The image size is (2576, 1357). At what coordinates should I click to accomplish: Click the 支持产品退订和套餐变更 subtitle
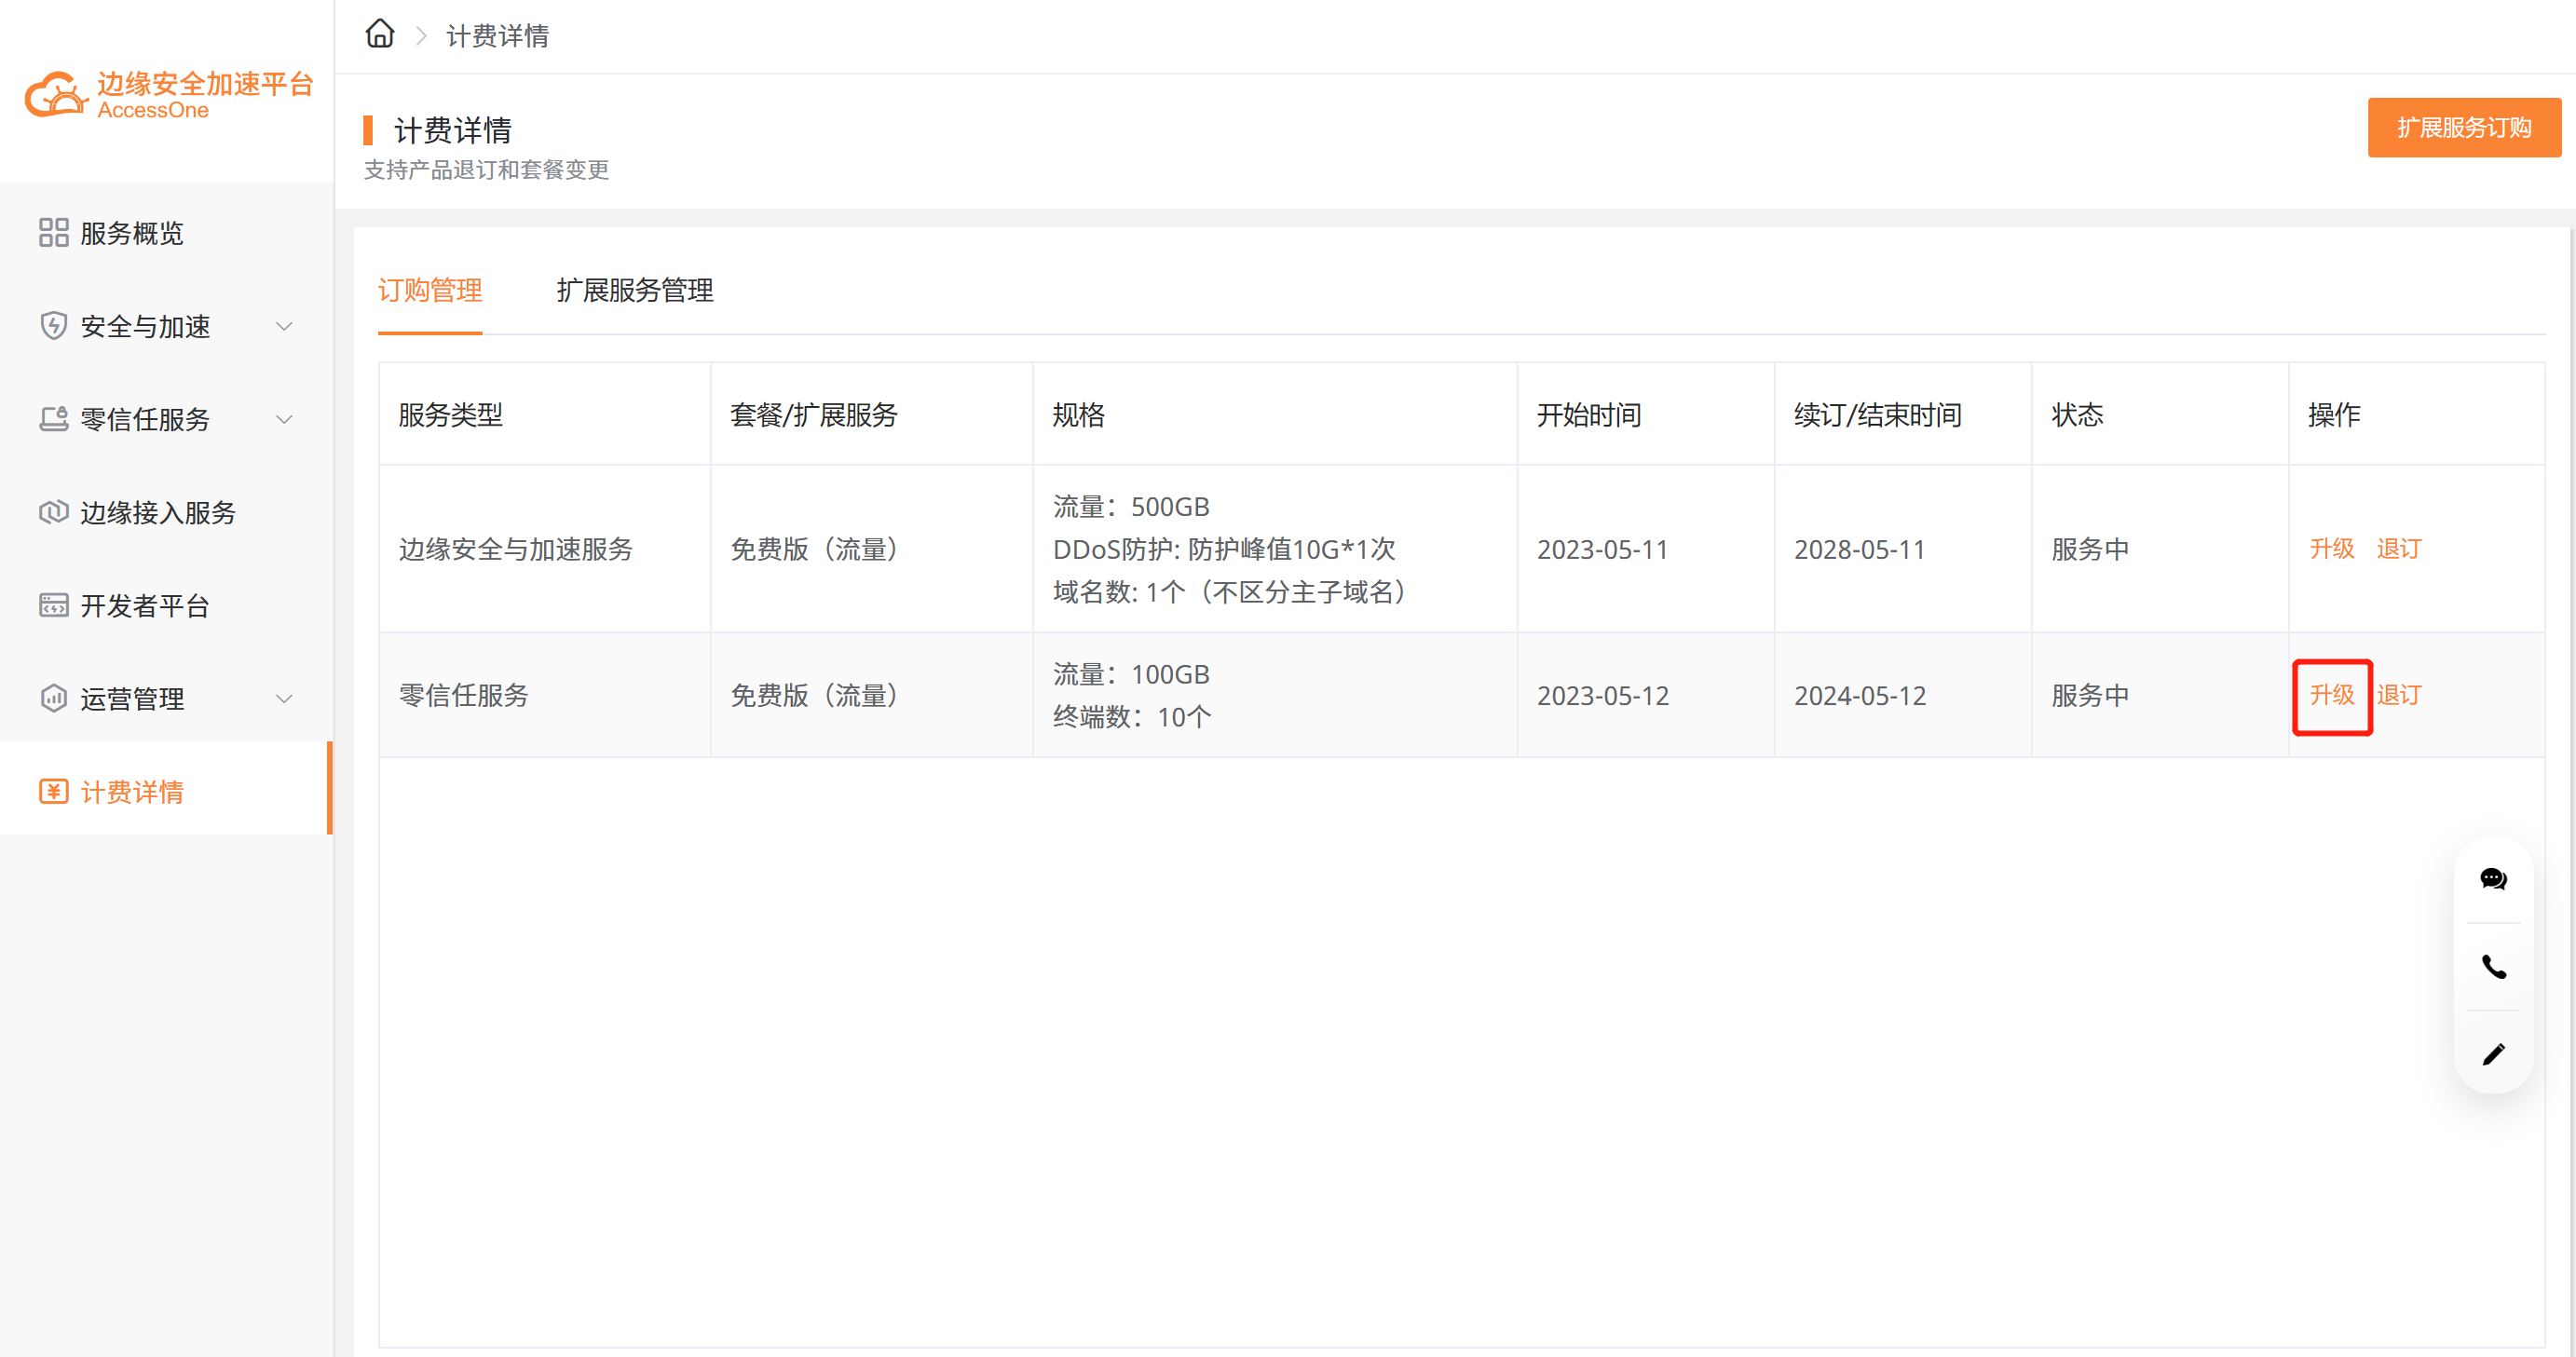[486, 170]
